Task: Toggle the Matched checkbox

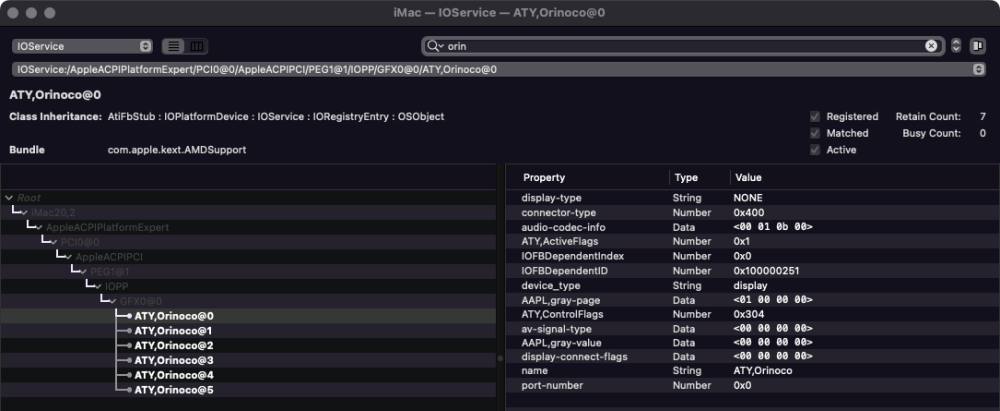Action: pyautogui.click(x=814, y=133)
